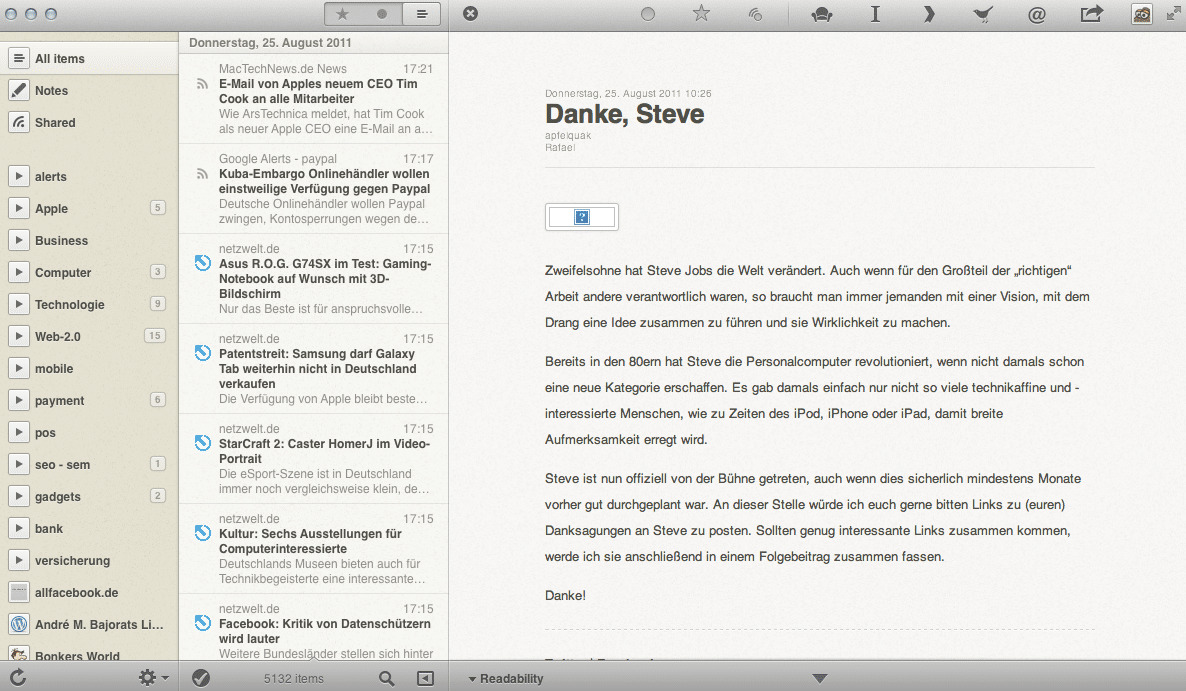Show starred items filter
Image resolution: width=1186 pixels, height=691 pixels.
(343, 14)
